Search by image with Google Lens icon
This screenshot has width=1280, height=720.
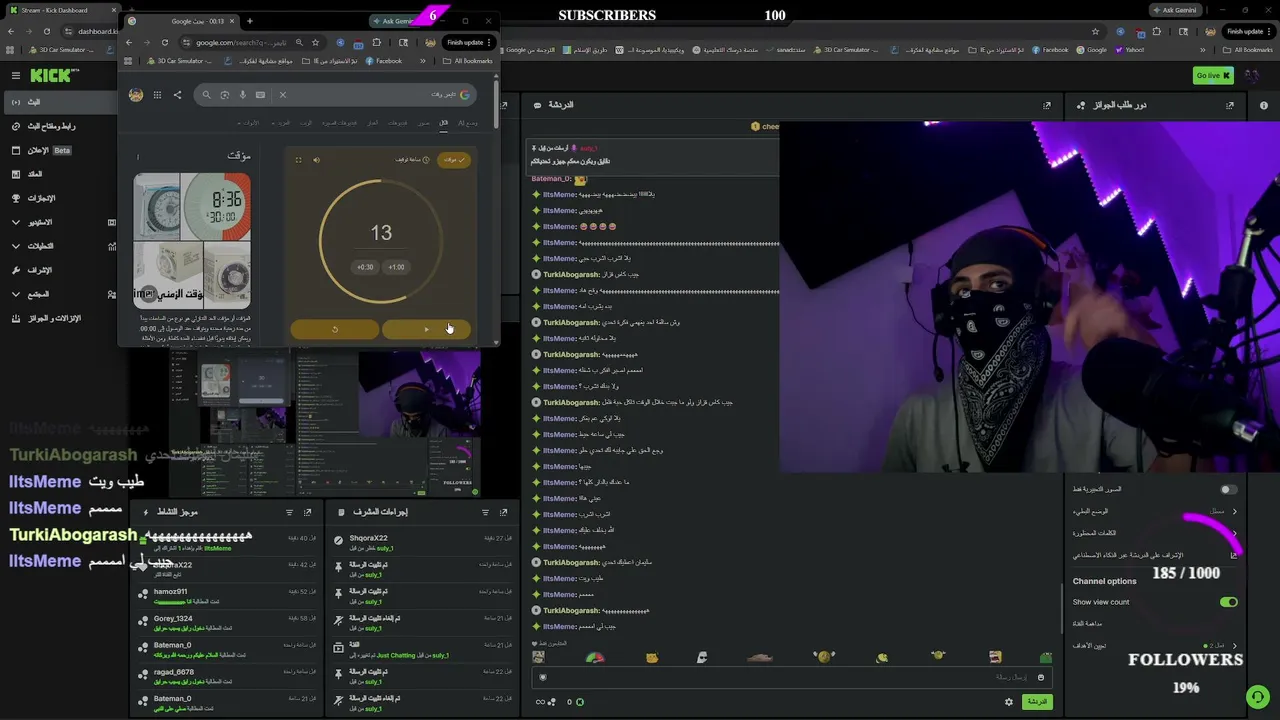[x=225, y=95]
